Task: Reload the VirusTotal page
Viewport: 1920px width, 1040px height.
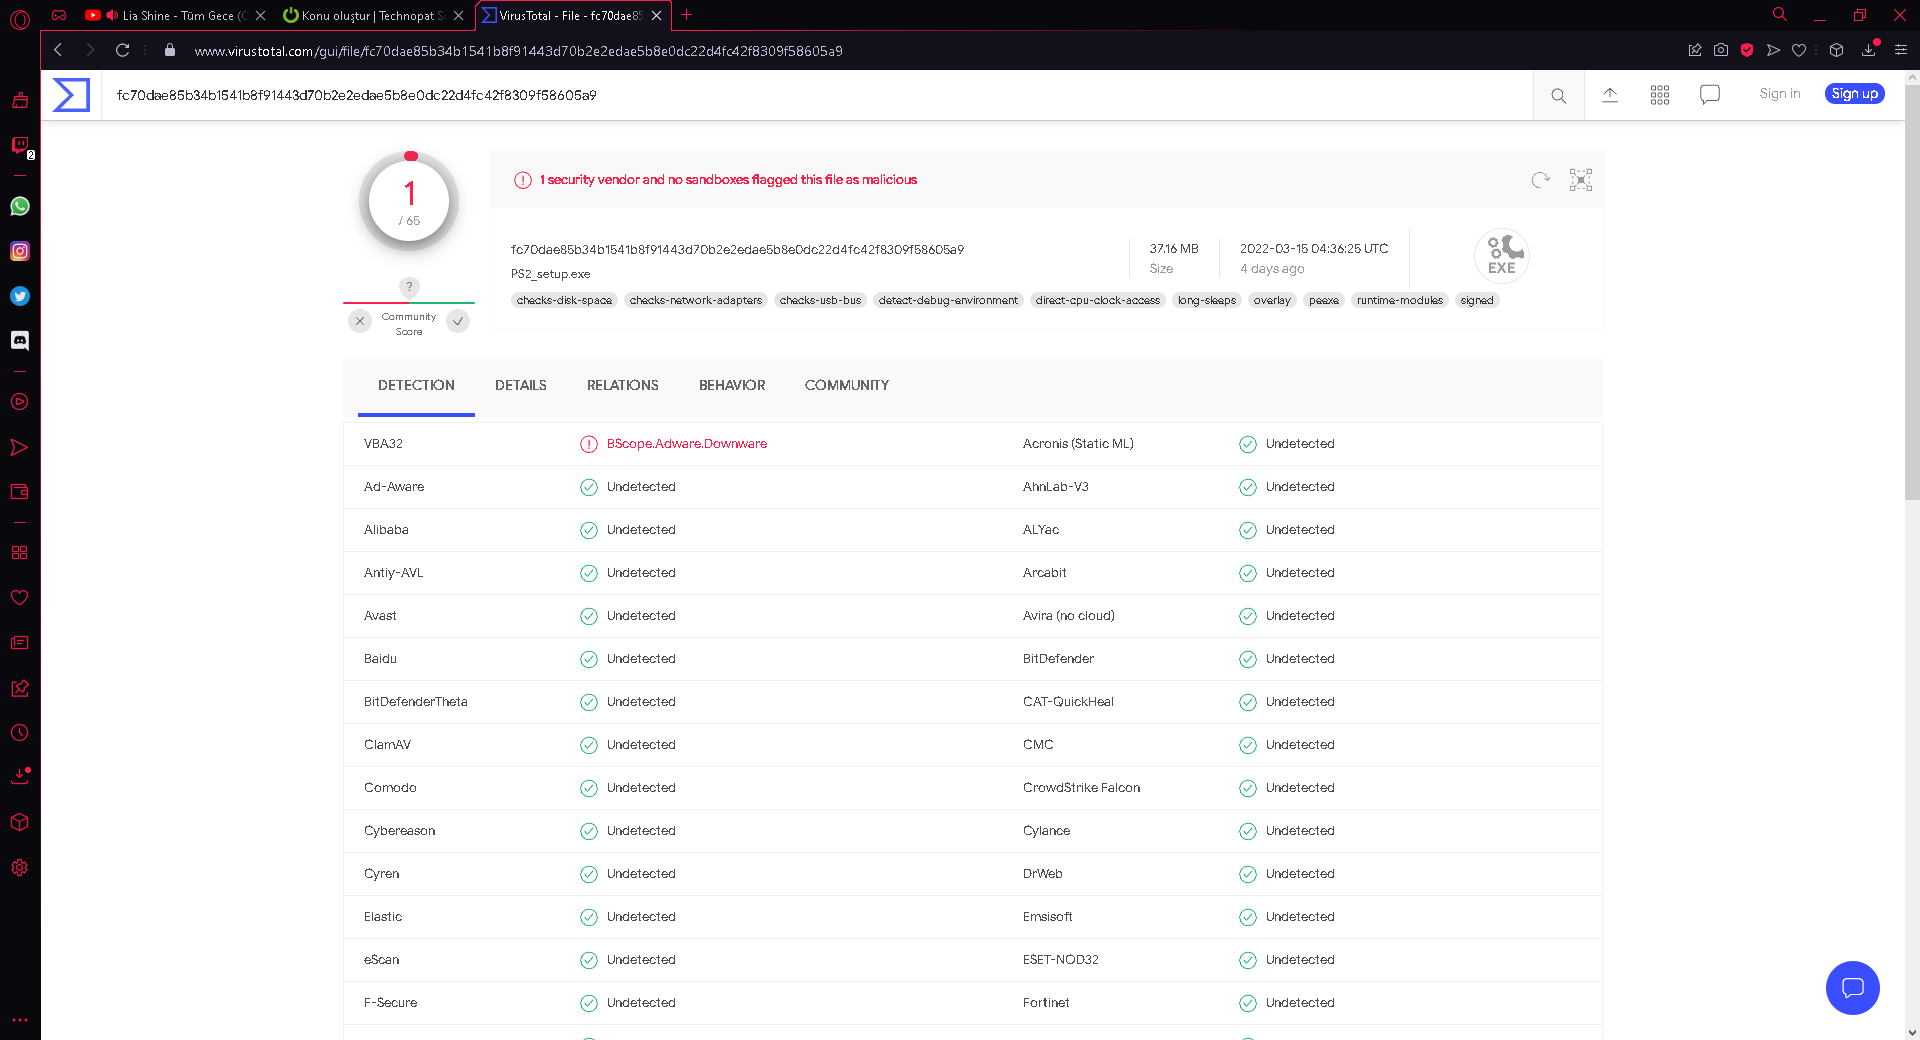Action: point(123,50)
